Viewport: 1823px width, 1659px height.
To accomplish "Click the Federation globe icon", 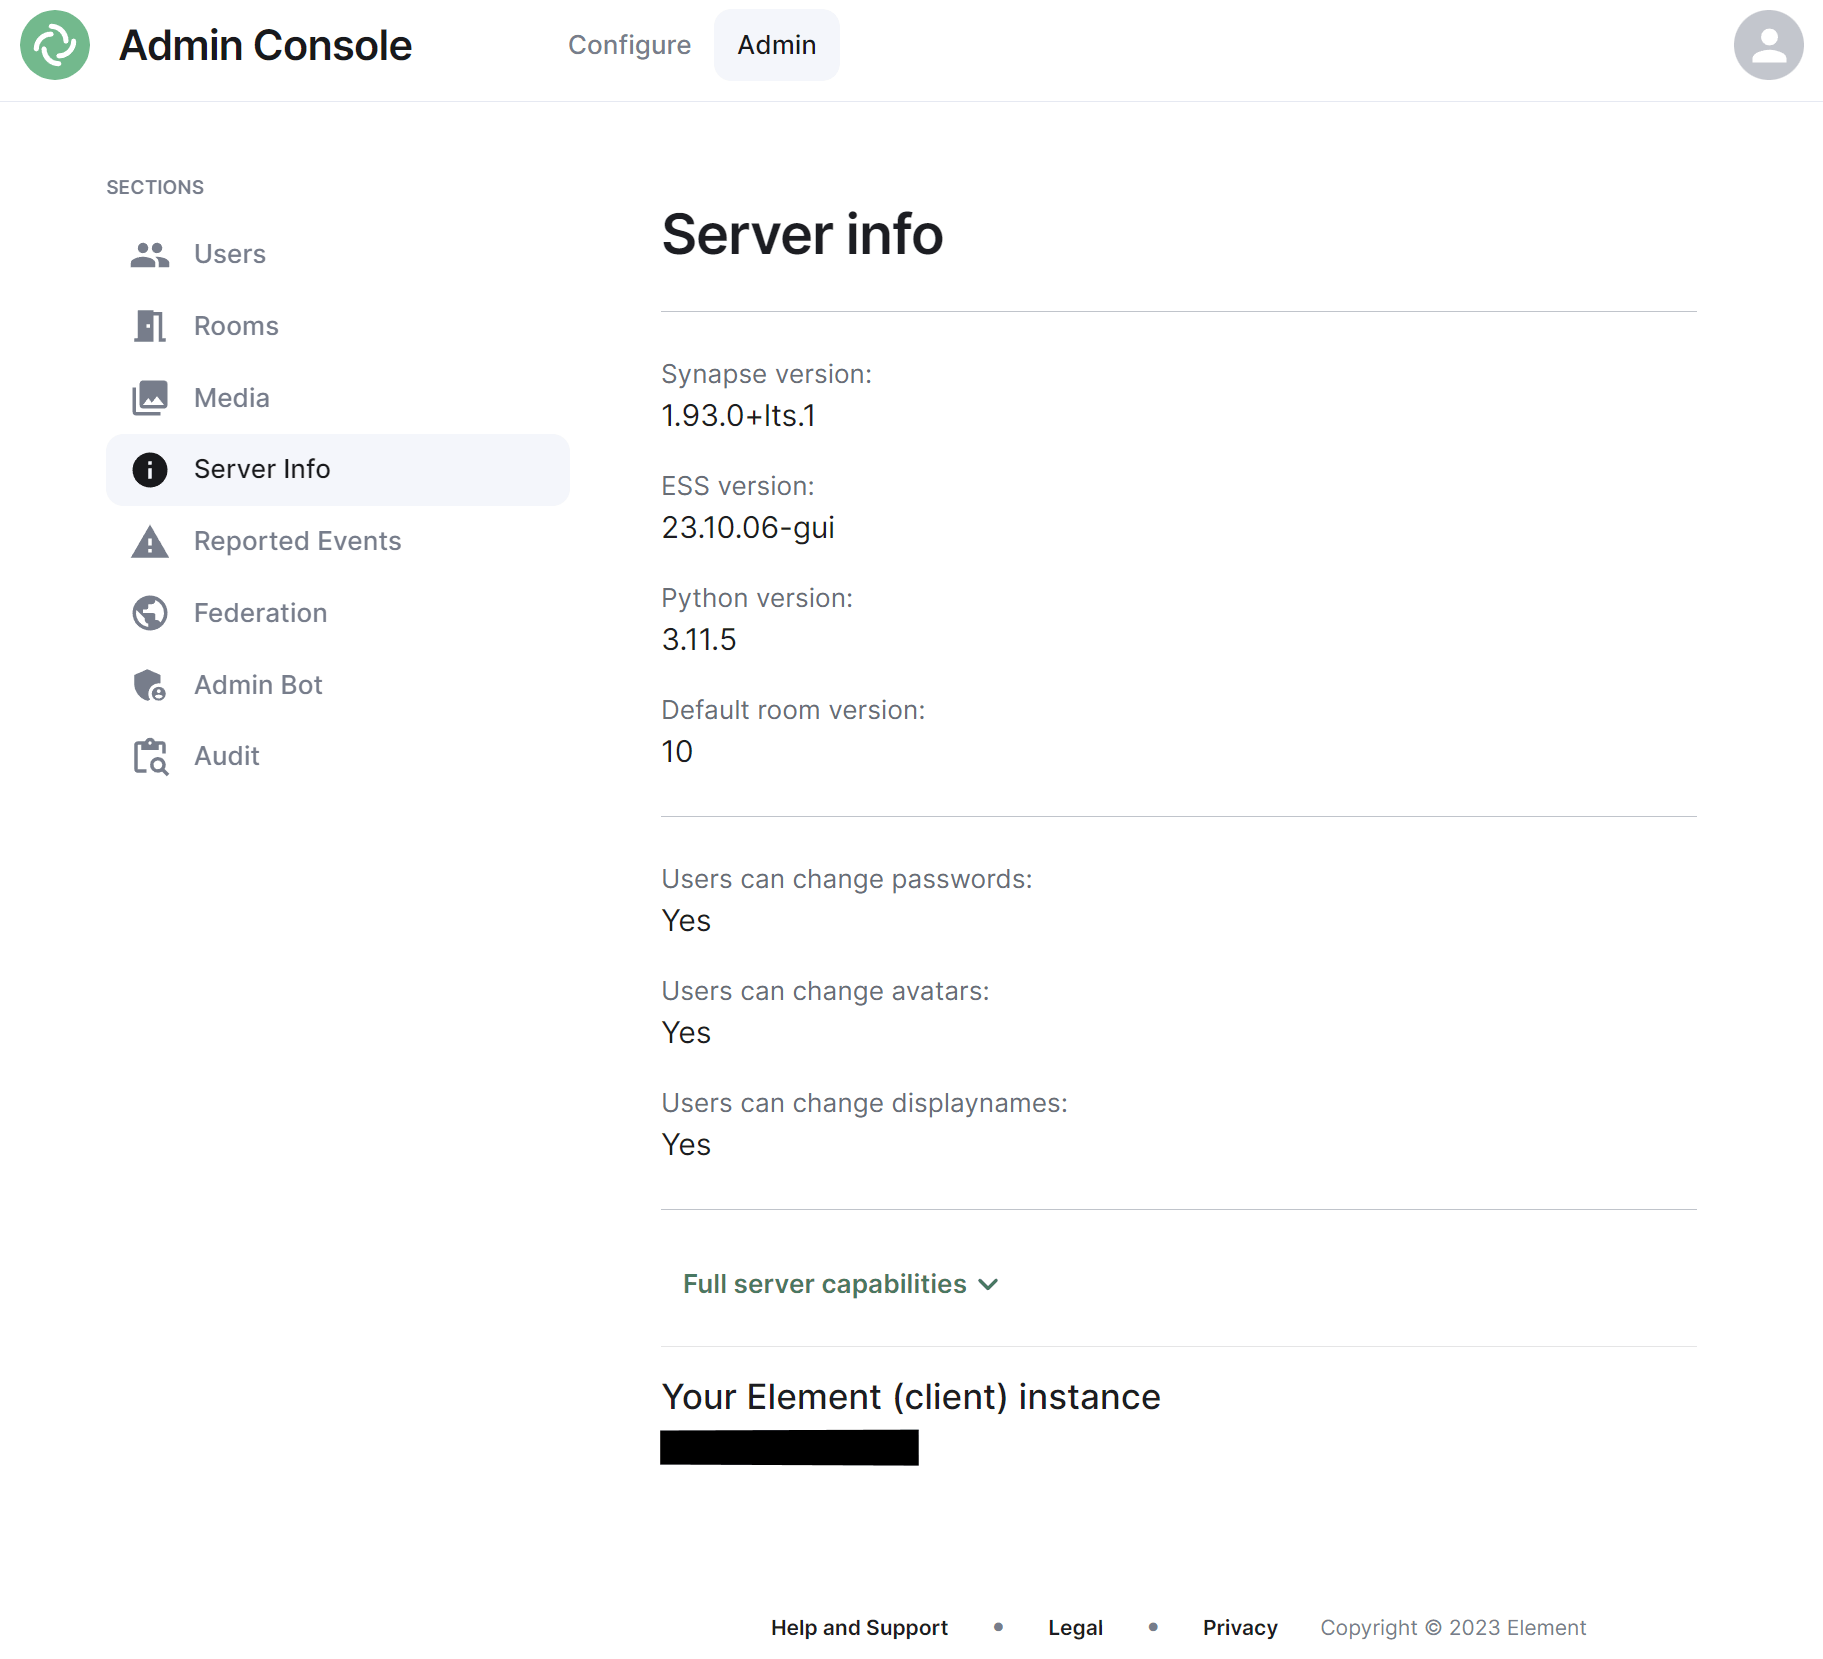I will 150,613.
